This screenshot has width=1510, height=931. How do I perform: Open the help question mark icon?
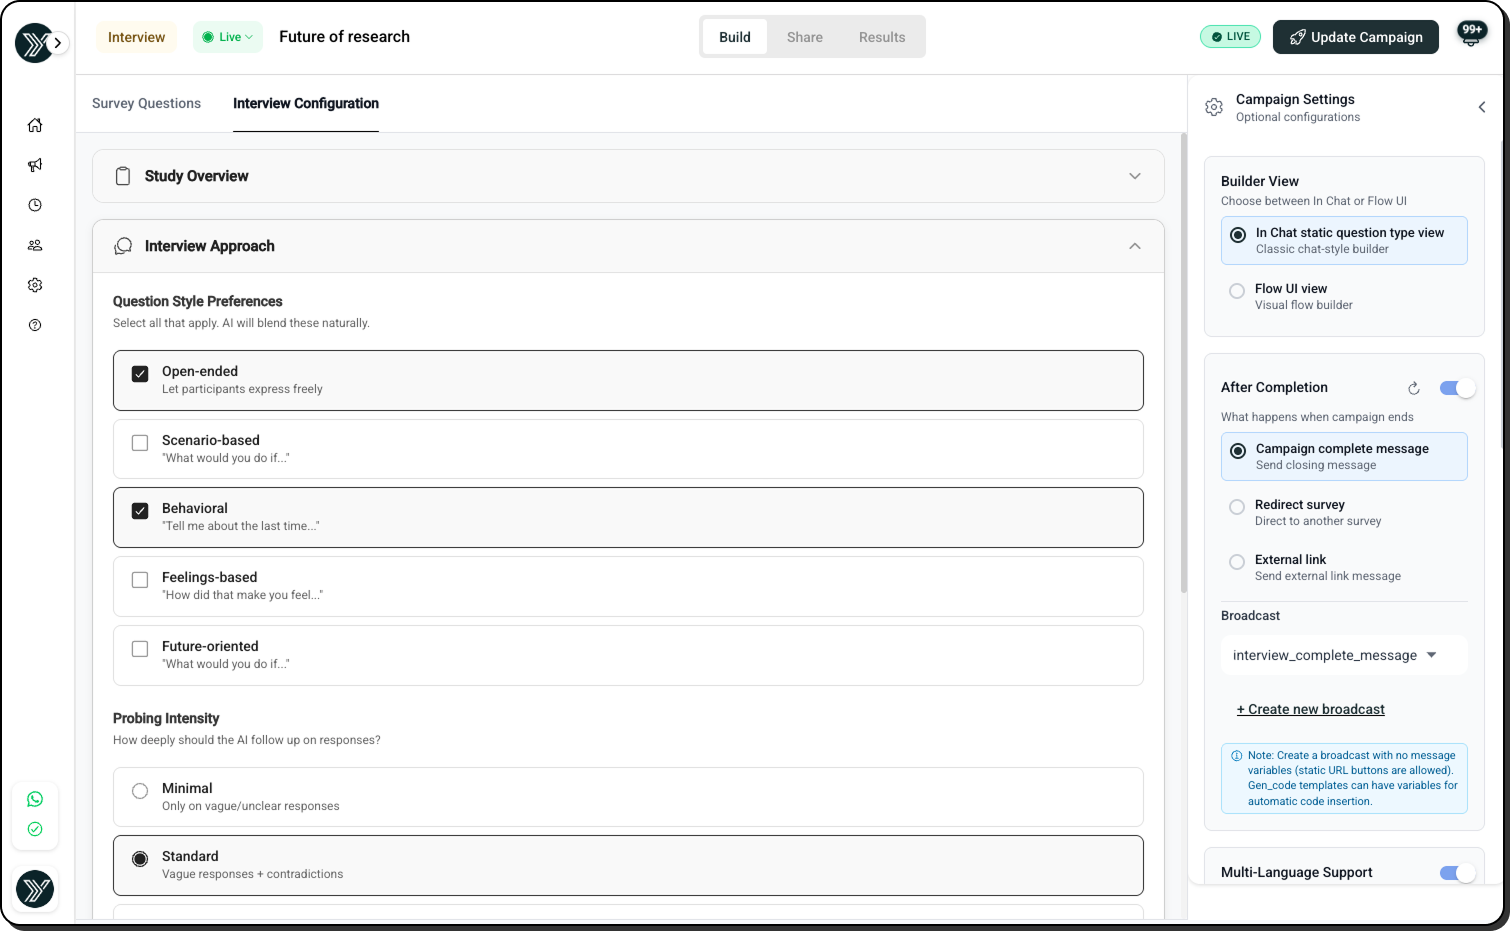pos(35,325)
